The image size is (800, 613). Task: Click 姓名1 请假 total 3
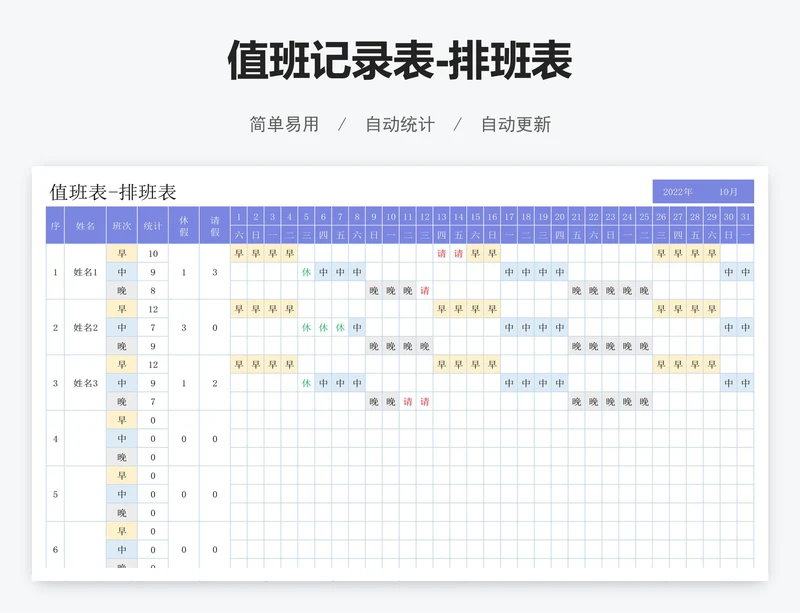215,272
